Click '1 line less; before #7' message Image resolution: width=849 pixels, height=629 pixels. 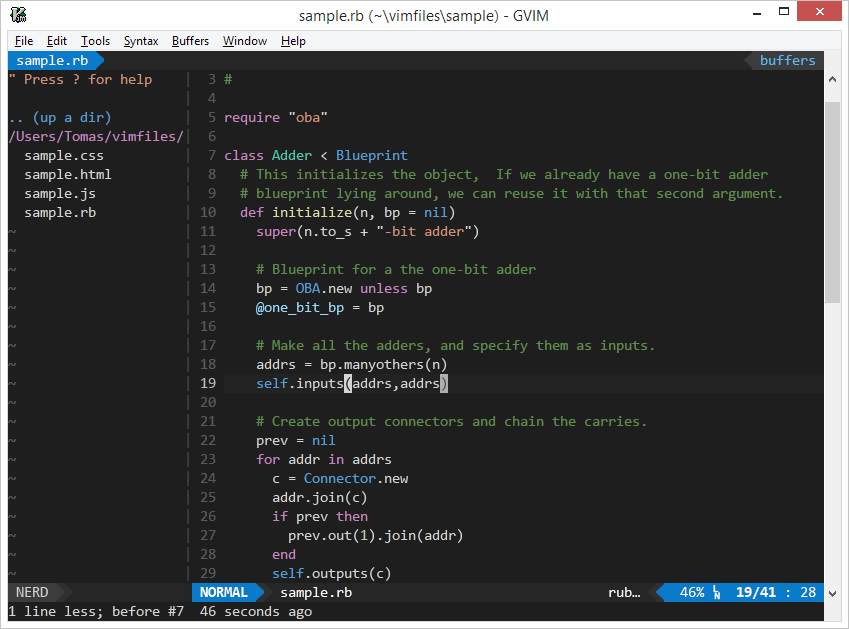96,612
